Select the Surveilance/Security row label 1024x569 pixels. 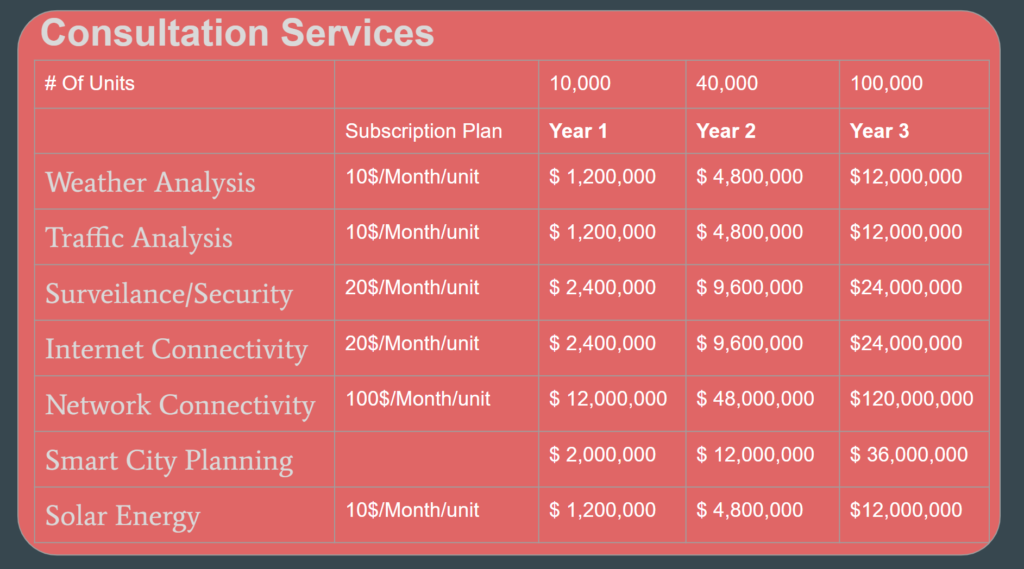coord(168,293)
